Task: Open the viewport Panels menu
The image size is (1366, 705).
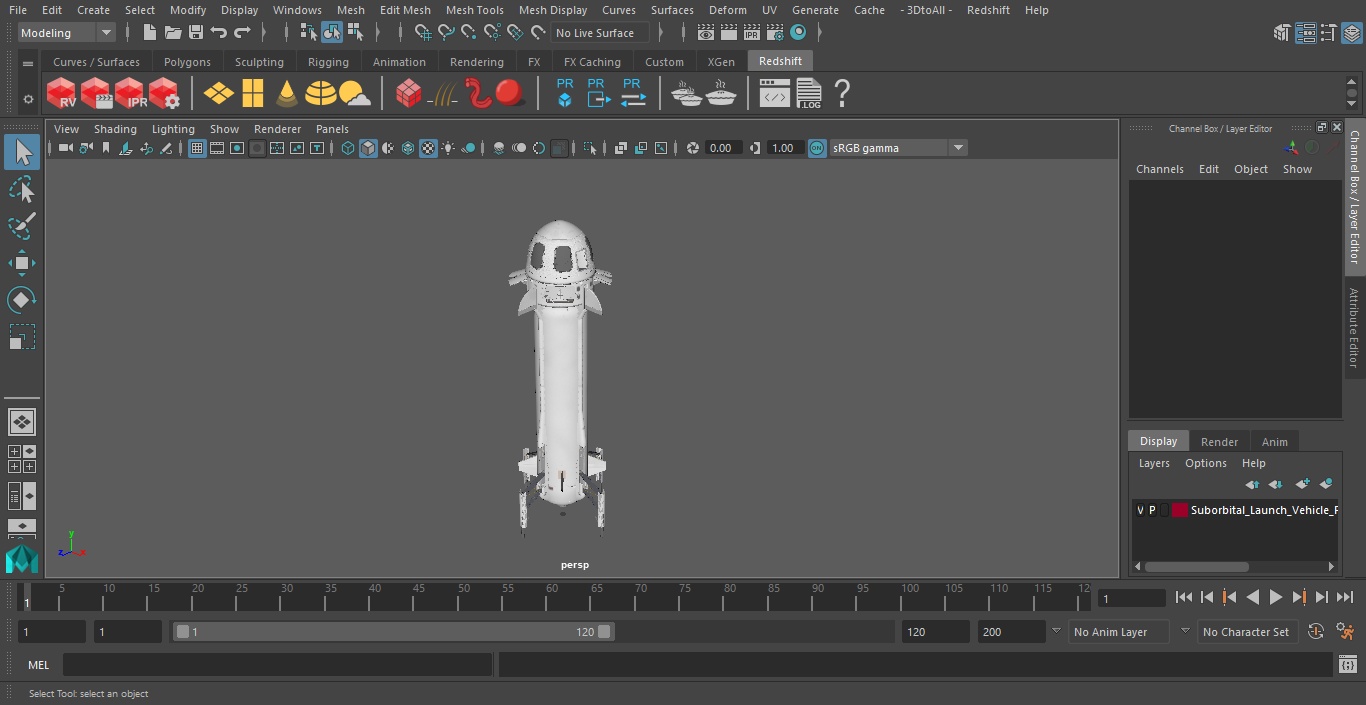Action: (332, 129)
